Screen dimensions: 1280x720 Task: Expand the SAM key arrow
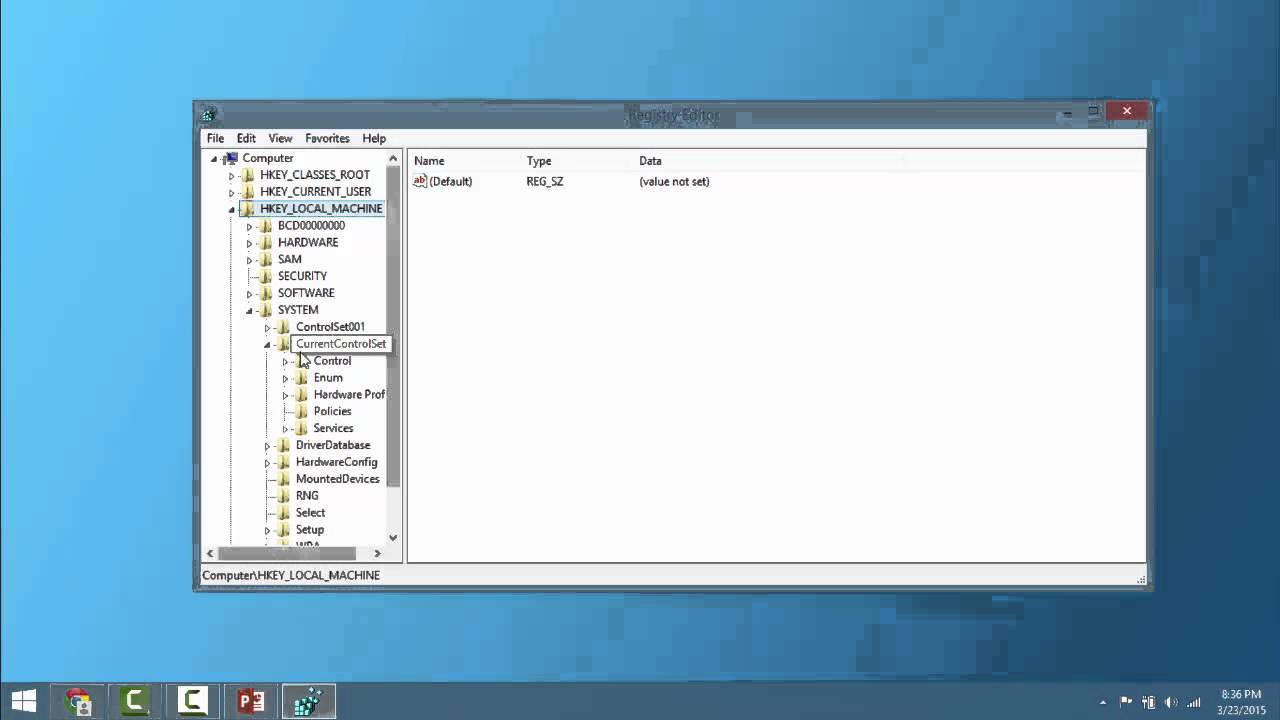[x=250, y=260]
